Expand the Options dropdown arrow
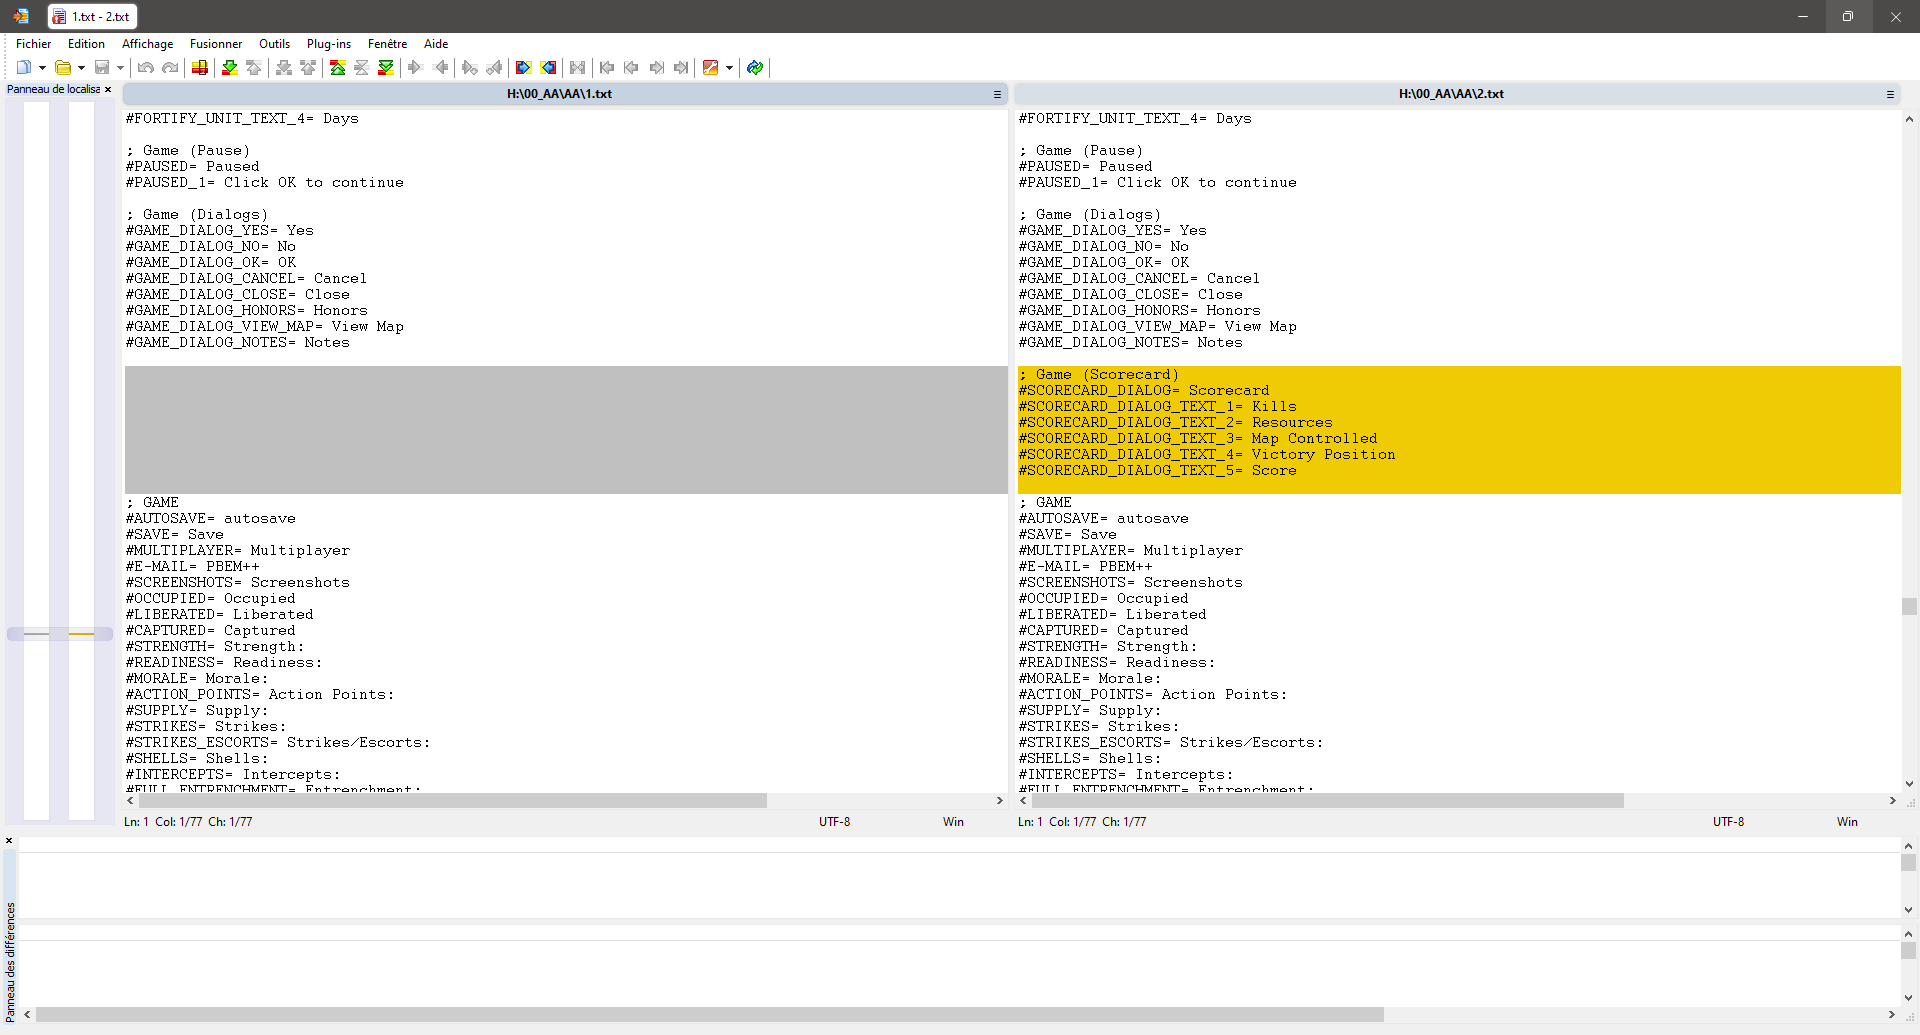This screenshot has width=1920, height=1035. click(729, 68)
